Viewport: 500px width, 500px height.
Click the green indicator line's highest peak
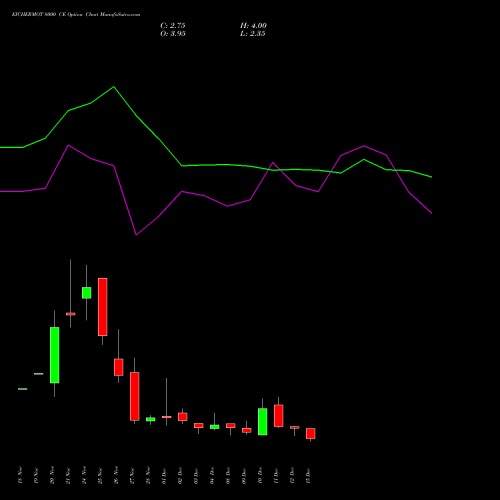click(114, 87)
